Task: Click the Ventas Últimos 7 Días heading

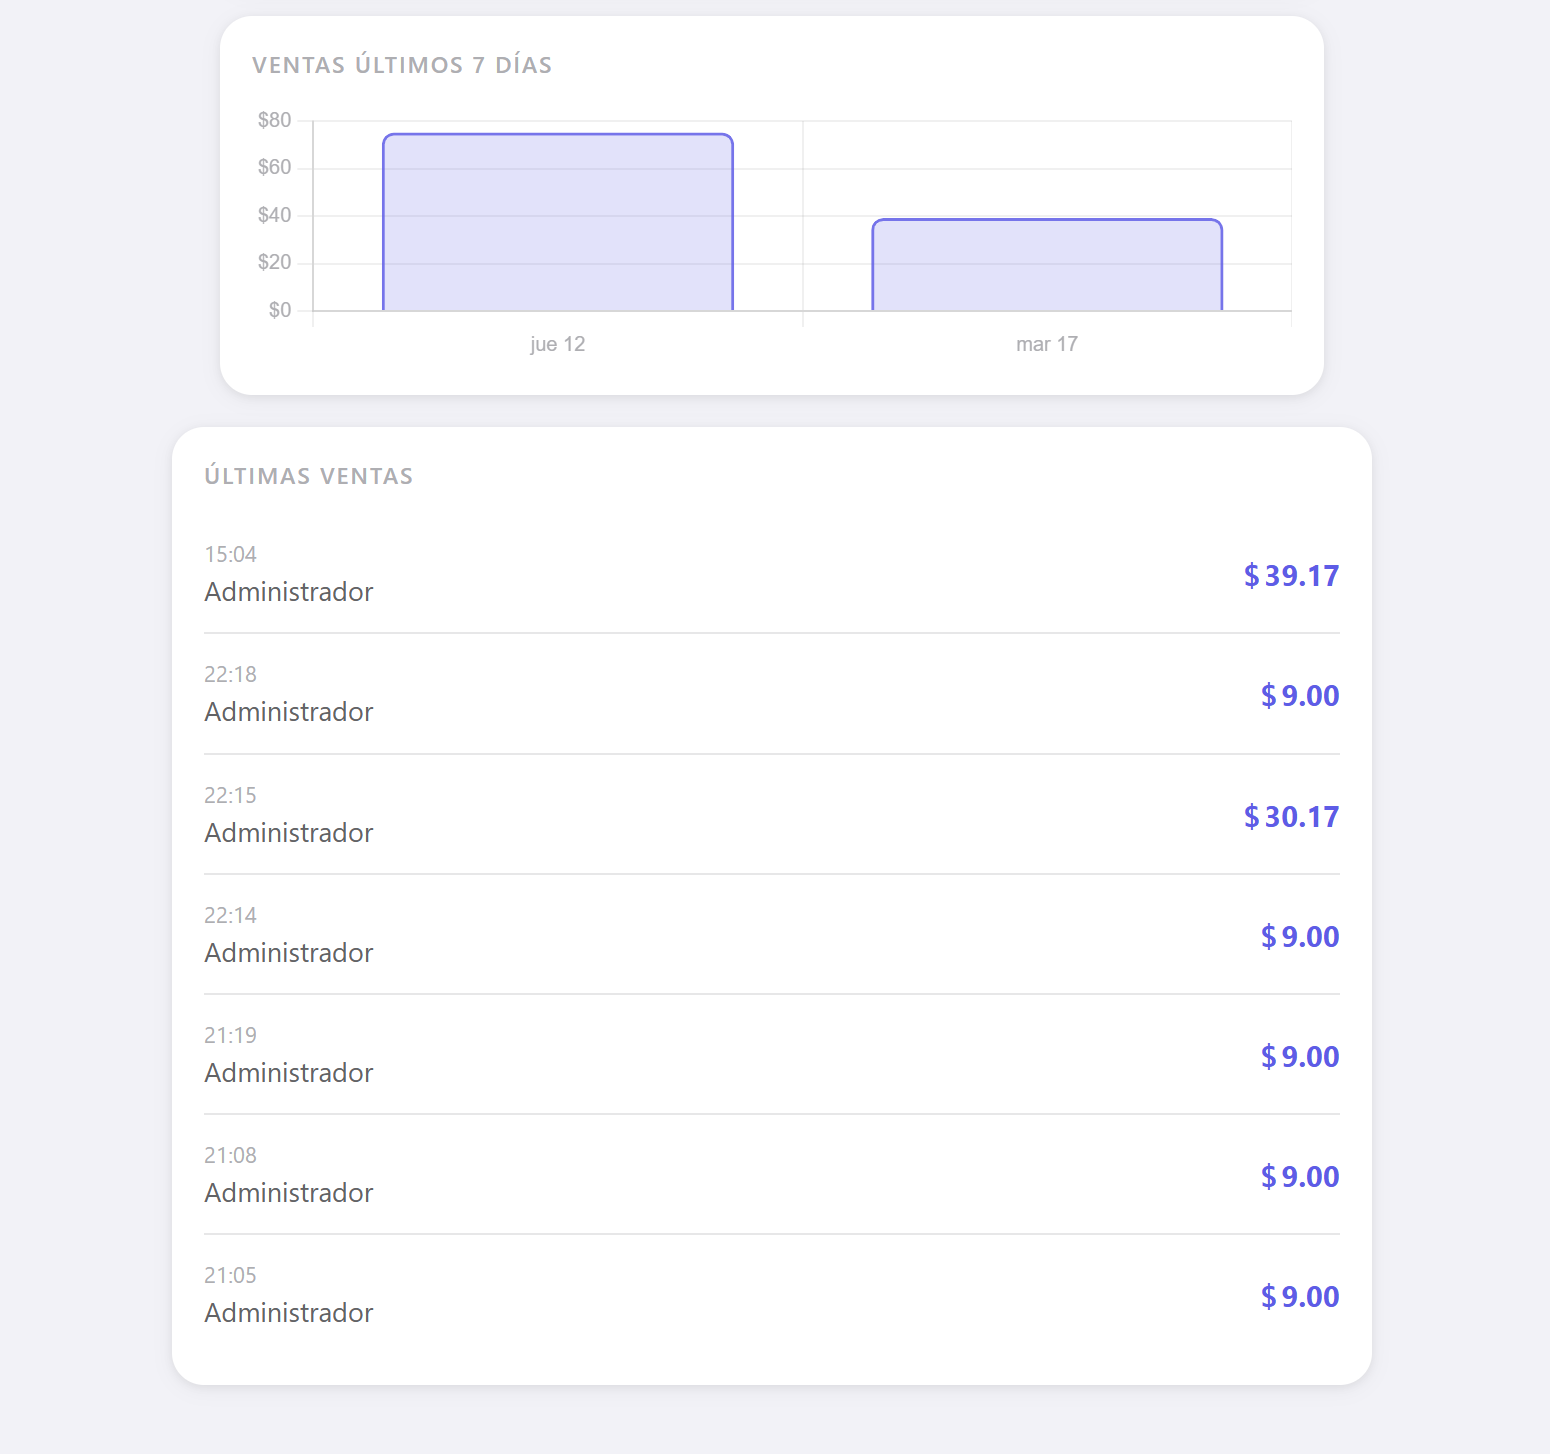Action: (x=402, y=65)
